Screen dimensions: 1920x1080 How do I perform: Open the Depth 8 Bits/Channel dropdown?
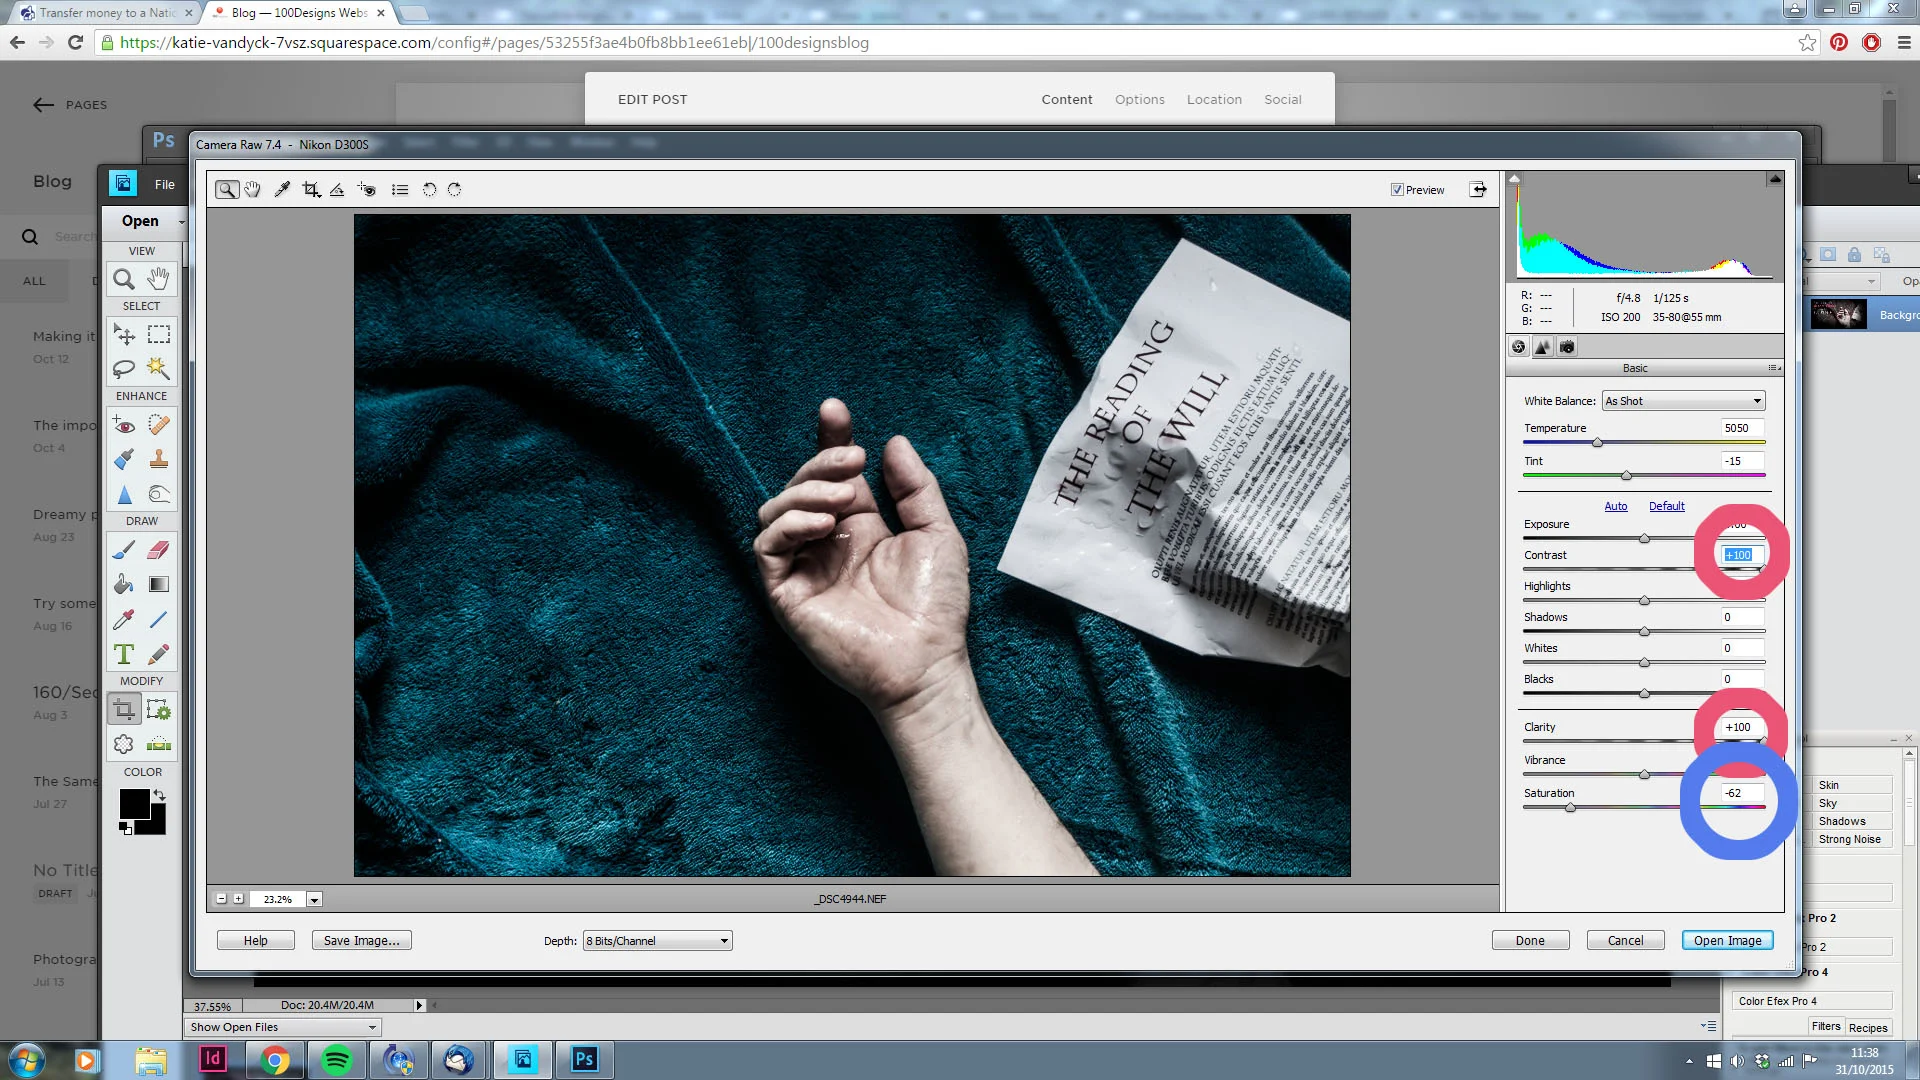click(x=657, y=941)
